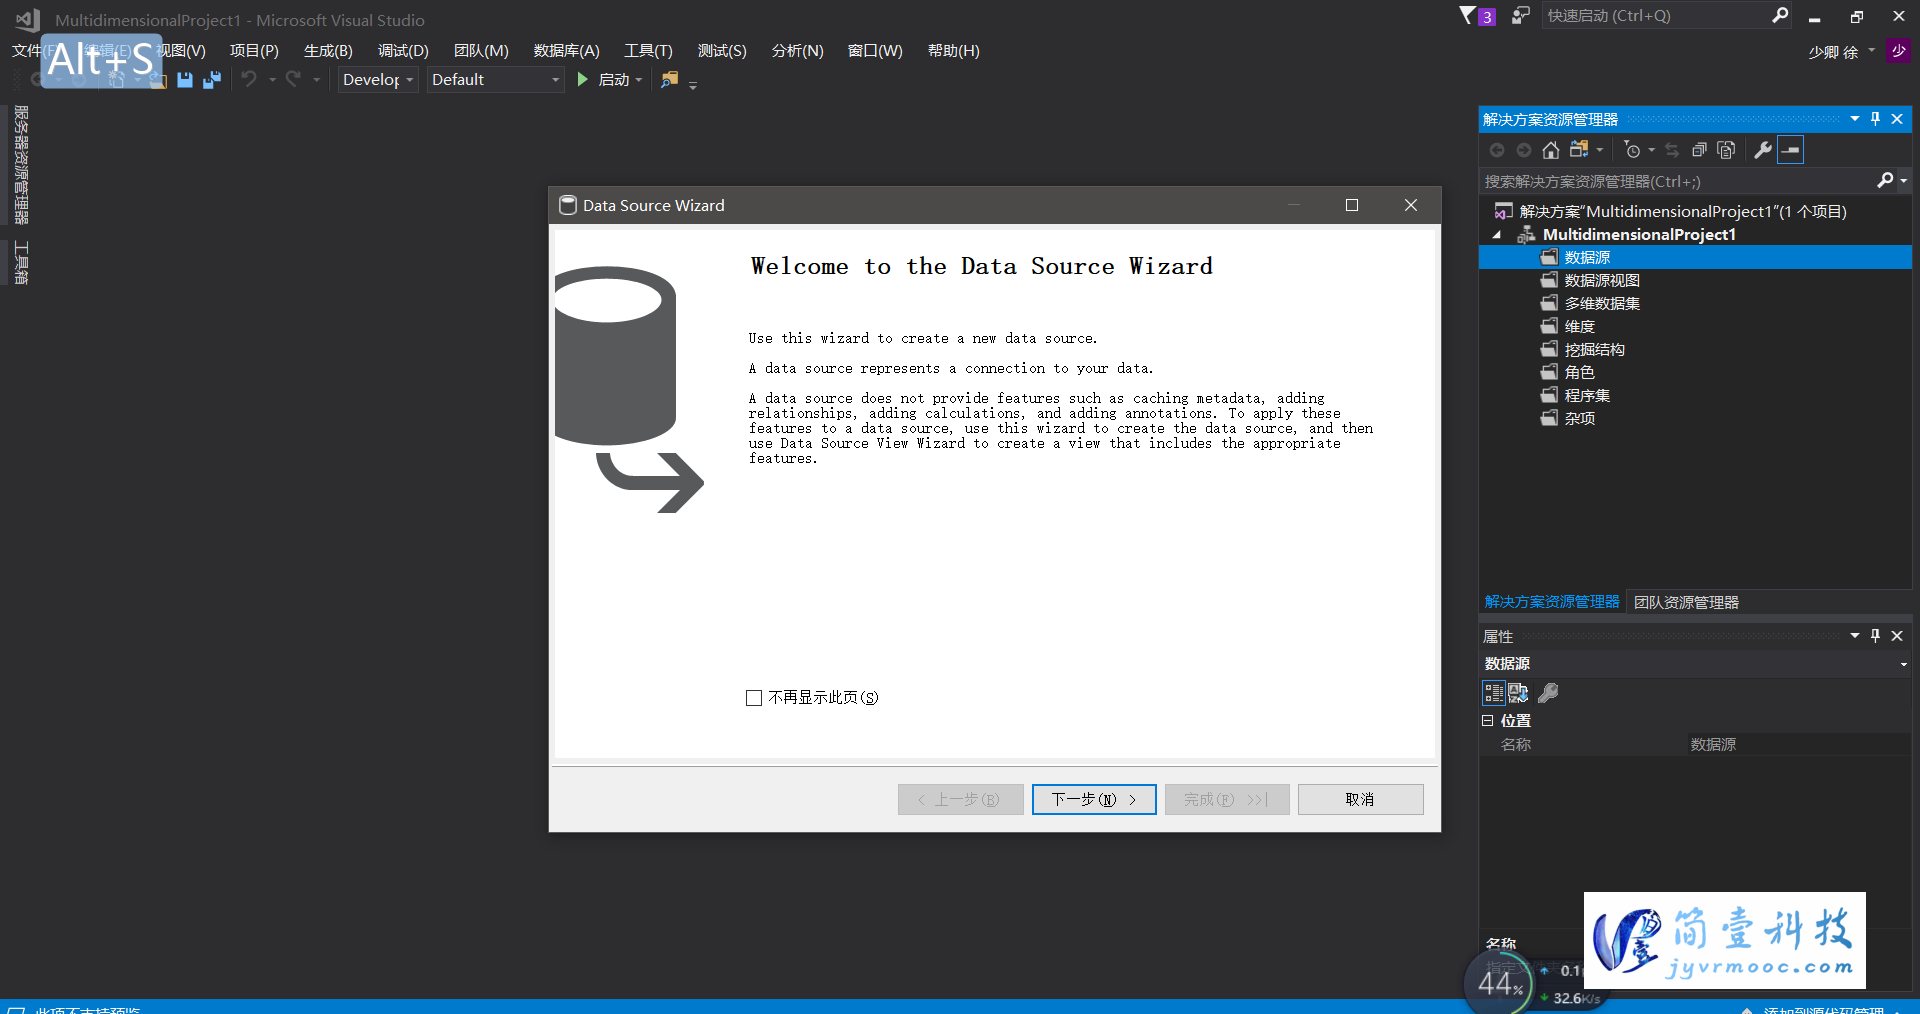
Task: Open the toolbar overflow options arrow
Action: coord(693,84)
